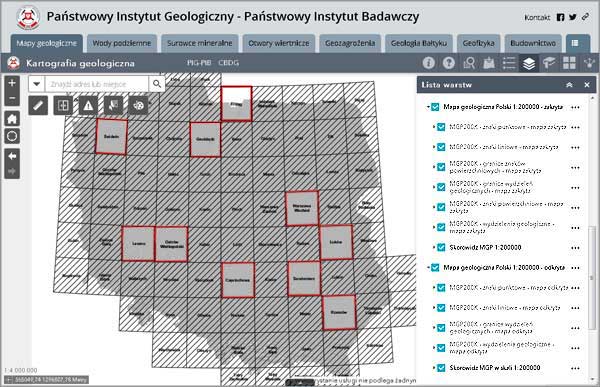Image resolution: width=600 pixels, height=387 pixels.
Task: Switch to Geofizyka tab
Action: click(x=478, y=43)
